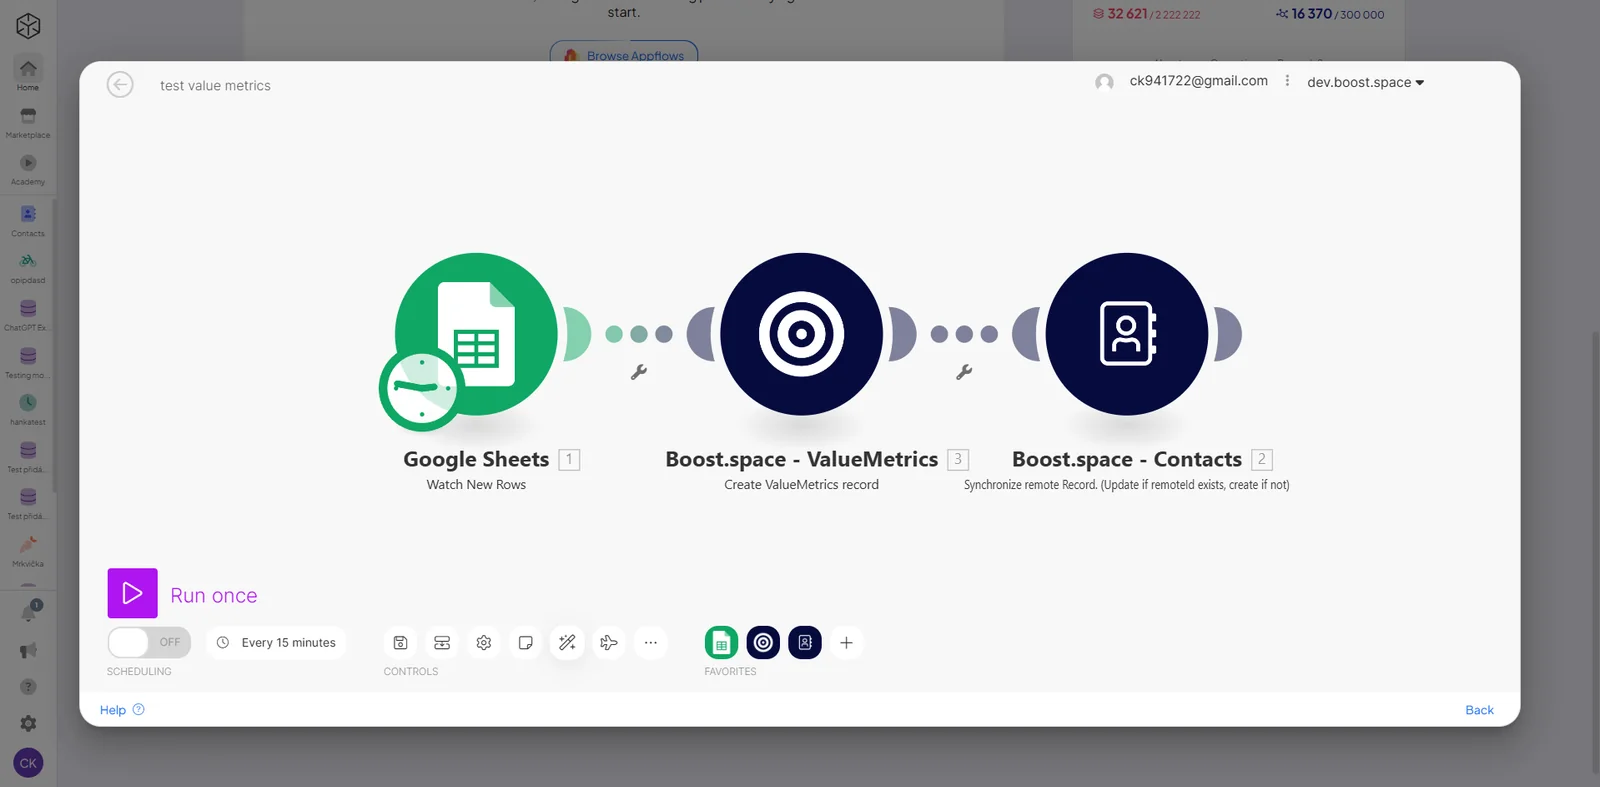Open the notes control
Image resolution: width=1600 pixels, height=787 pixels.
point(526,643)
